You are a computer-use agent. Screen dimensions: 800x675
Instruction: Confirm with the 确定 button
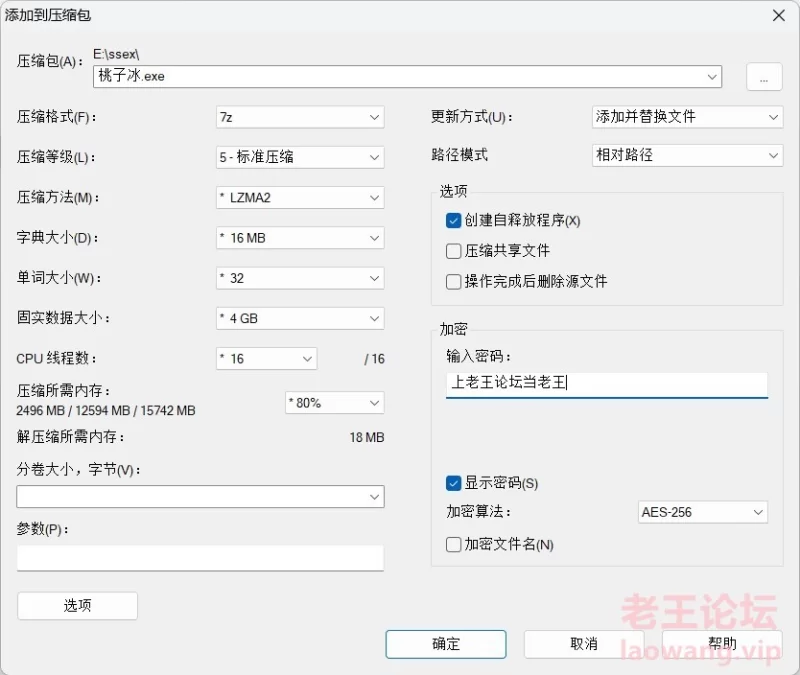(x=446, y=644)
